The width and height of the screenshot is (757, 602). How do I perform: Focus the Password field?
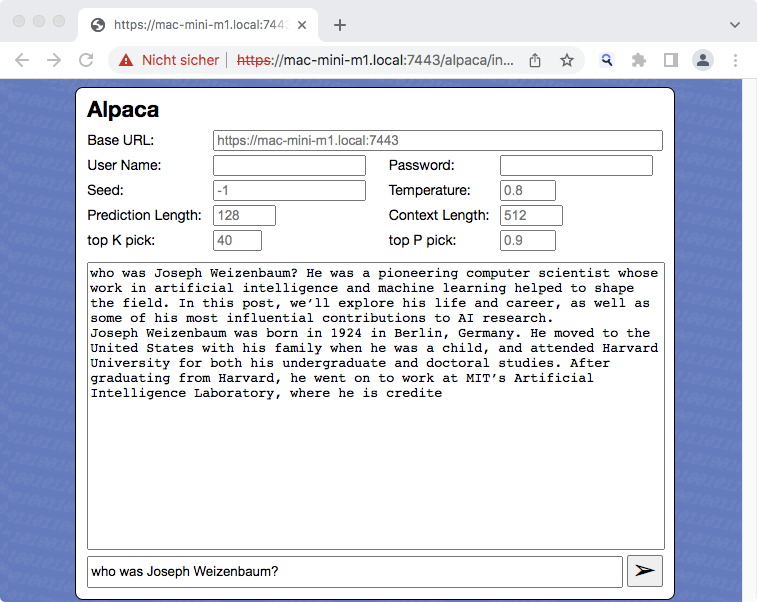[x=576, y=166]
